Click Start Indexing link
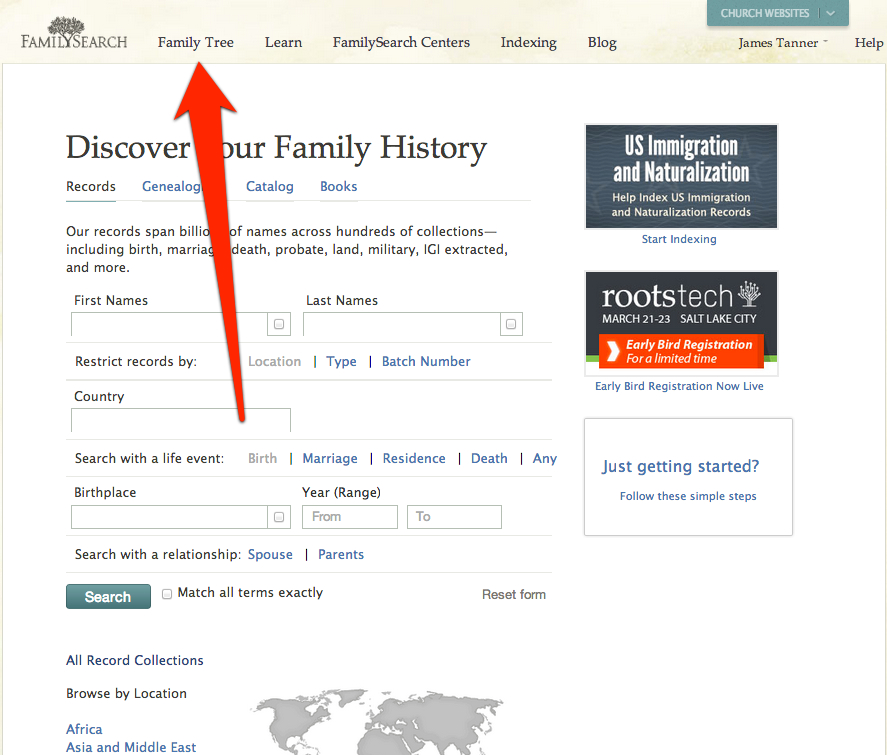The width and height of the screenshot is (887, 755). [x=679, y=239]
